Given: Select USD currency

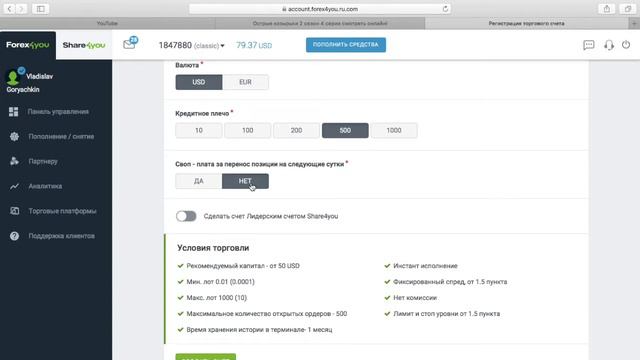Looking at the screenshot, I should tap(199, 82).
